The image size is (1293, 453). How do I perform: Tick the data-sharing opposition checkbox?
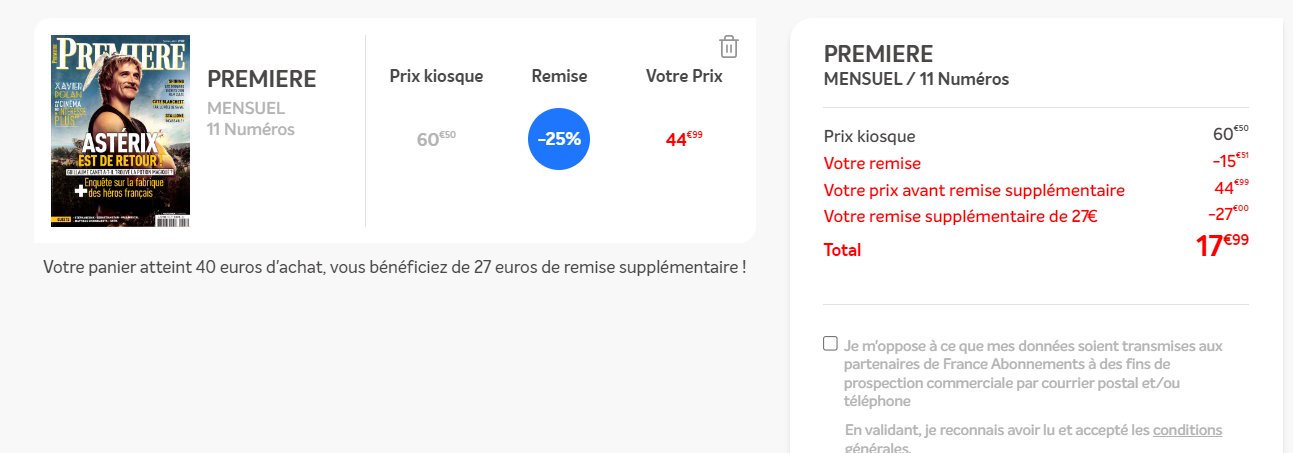[830, 344]
